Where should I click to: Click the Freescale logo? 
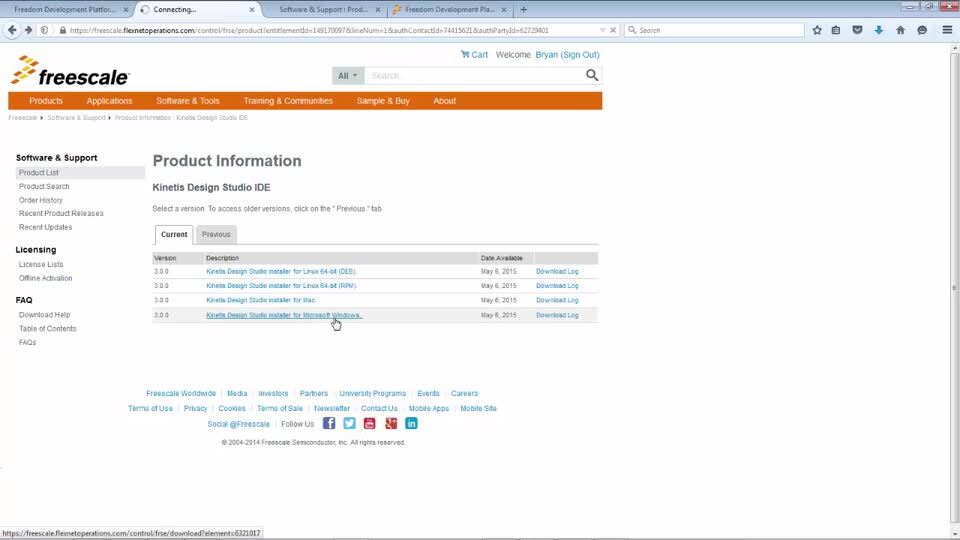click(70, 71)
